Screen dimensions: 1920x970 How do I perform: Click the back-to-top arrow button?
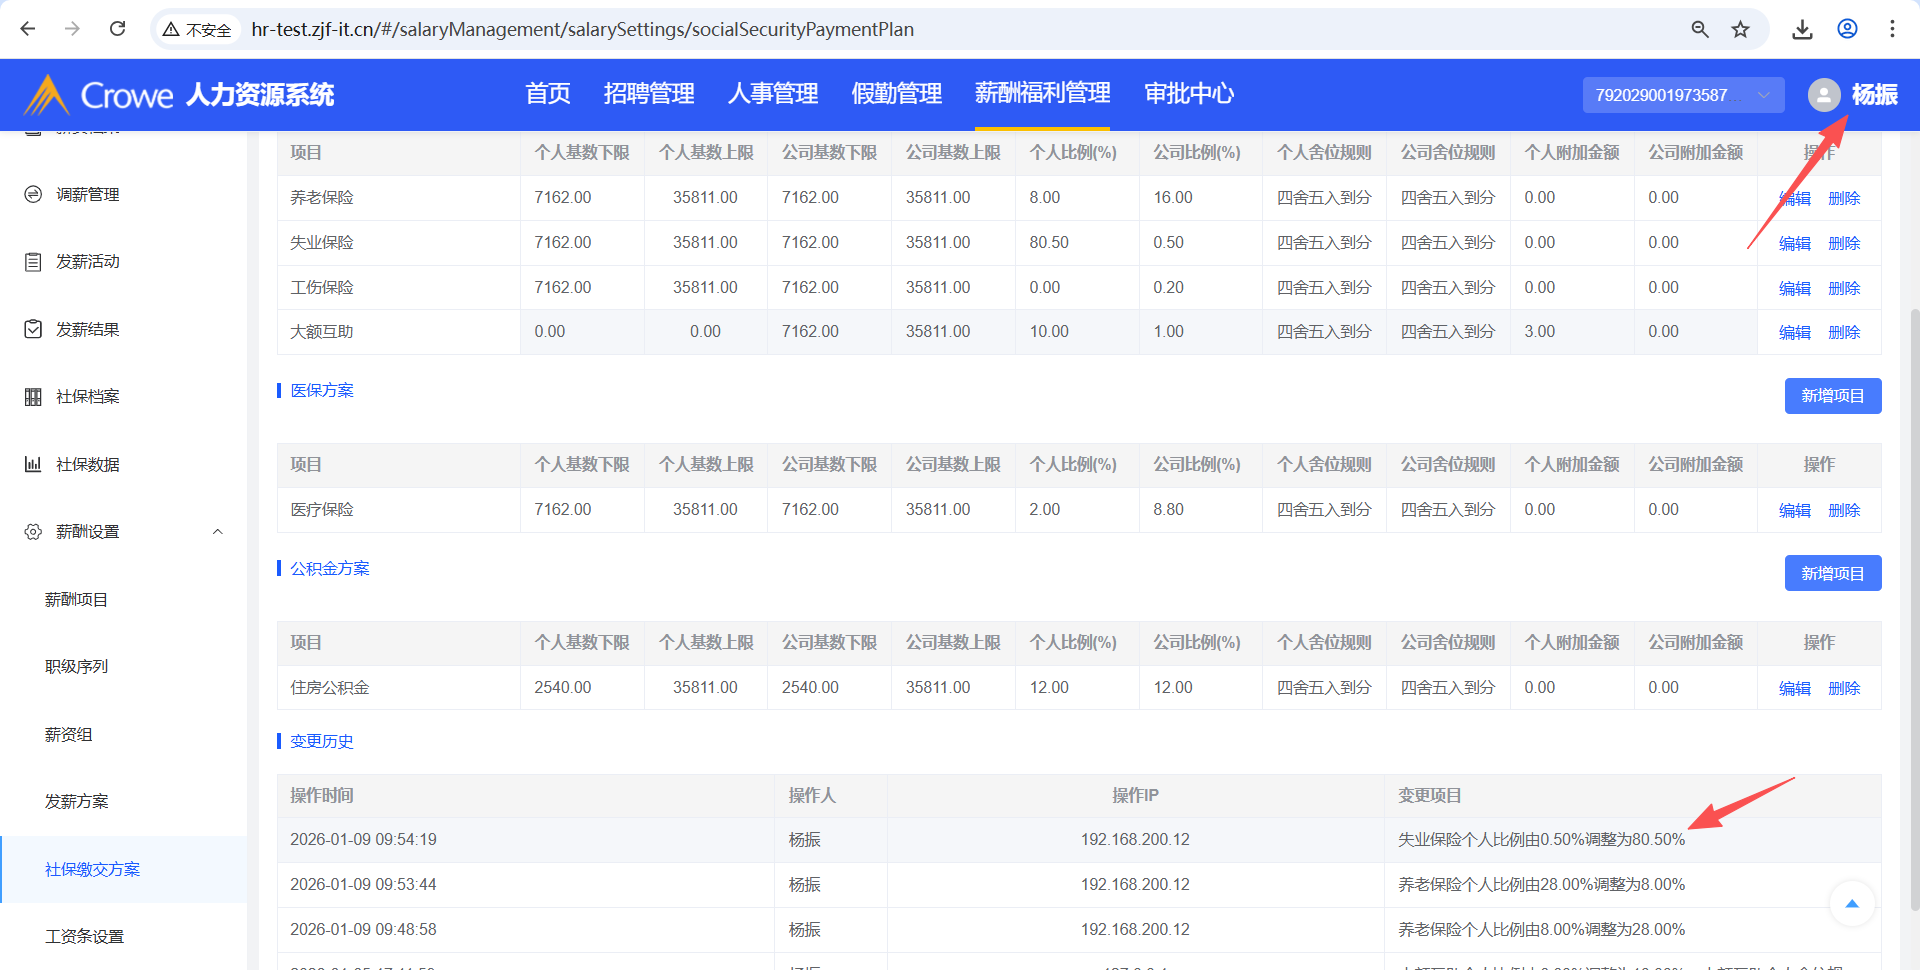[1851, 904]
